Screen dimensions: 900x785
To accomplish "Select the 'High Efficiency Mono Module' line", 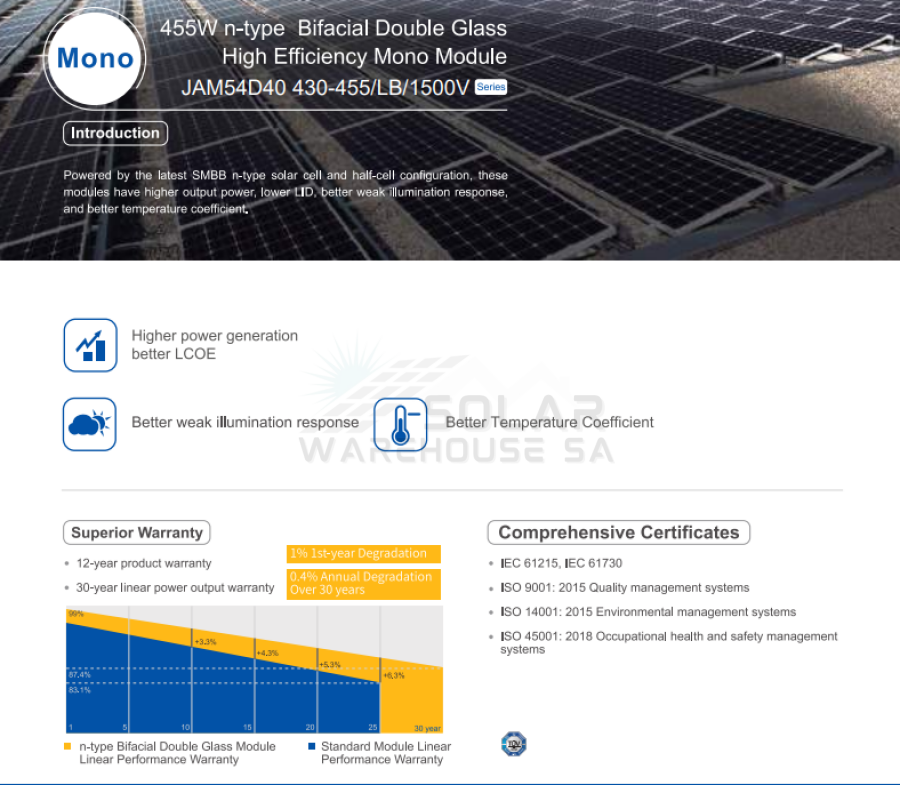I will 364,57.
